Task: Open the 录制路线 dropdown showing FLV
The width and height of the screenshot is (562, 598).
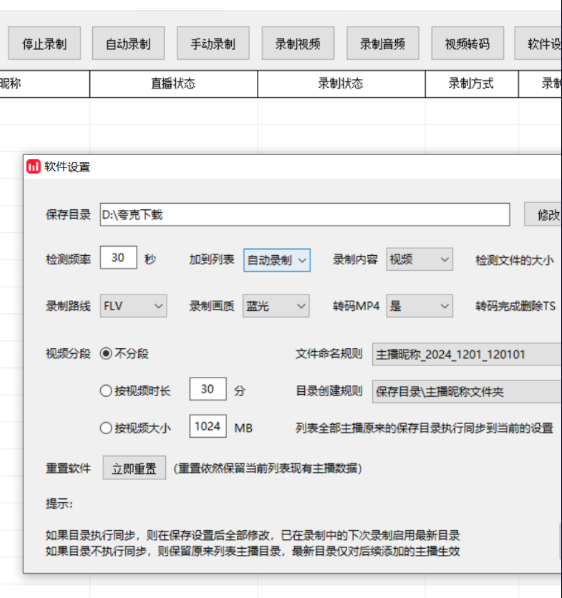Action: tap(133, 306)
